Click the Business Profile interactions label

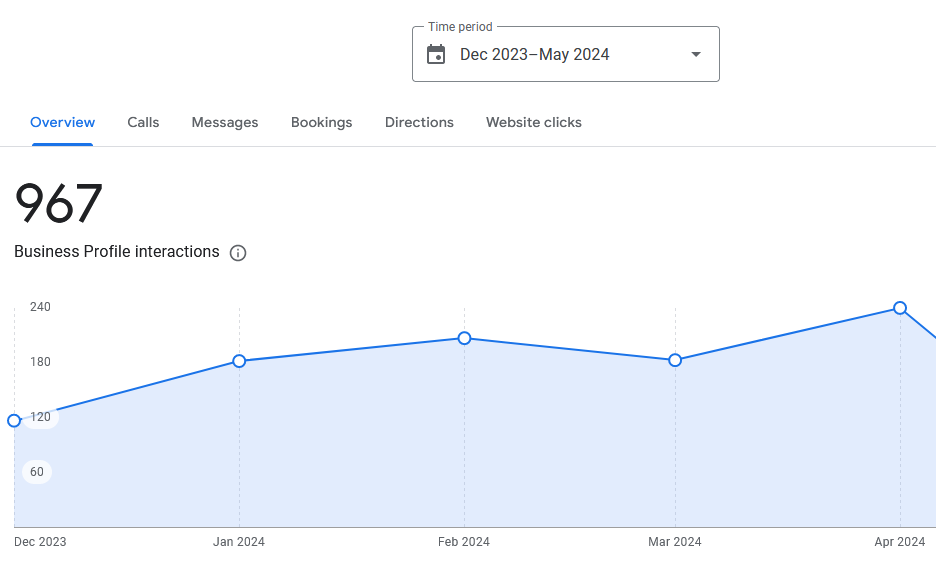point(116,252)
